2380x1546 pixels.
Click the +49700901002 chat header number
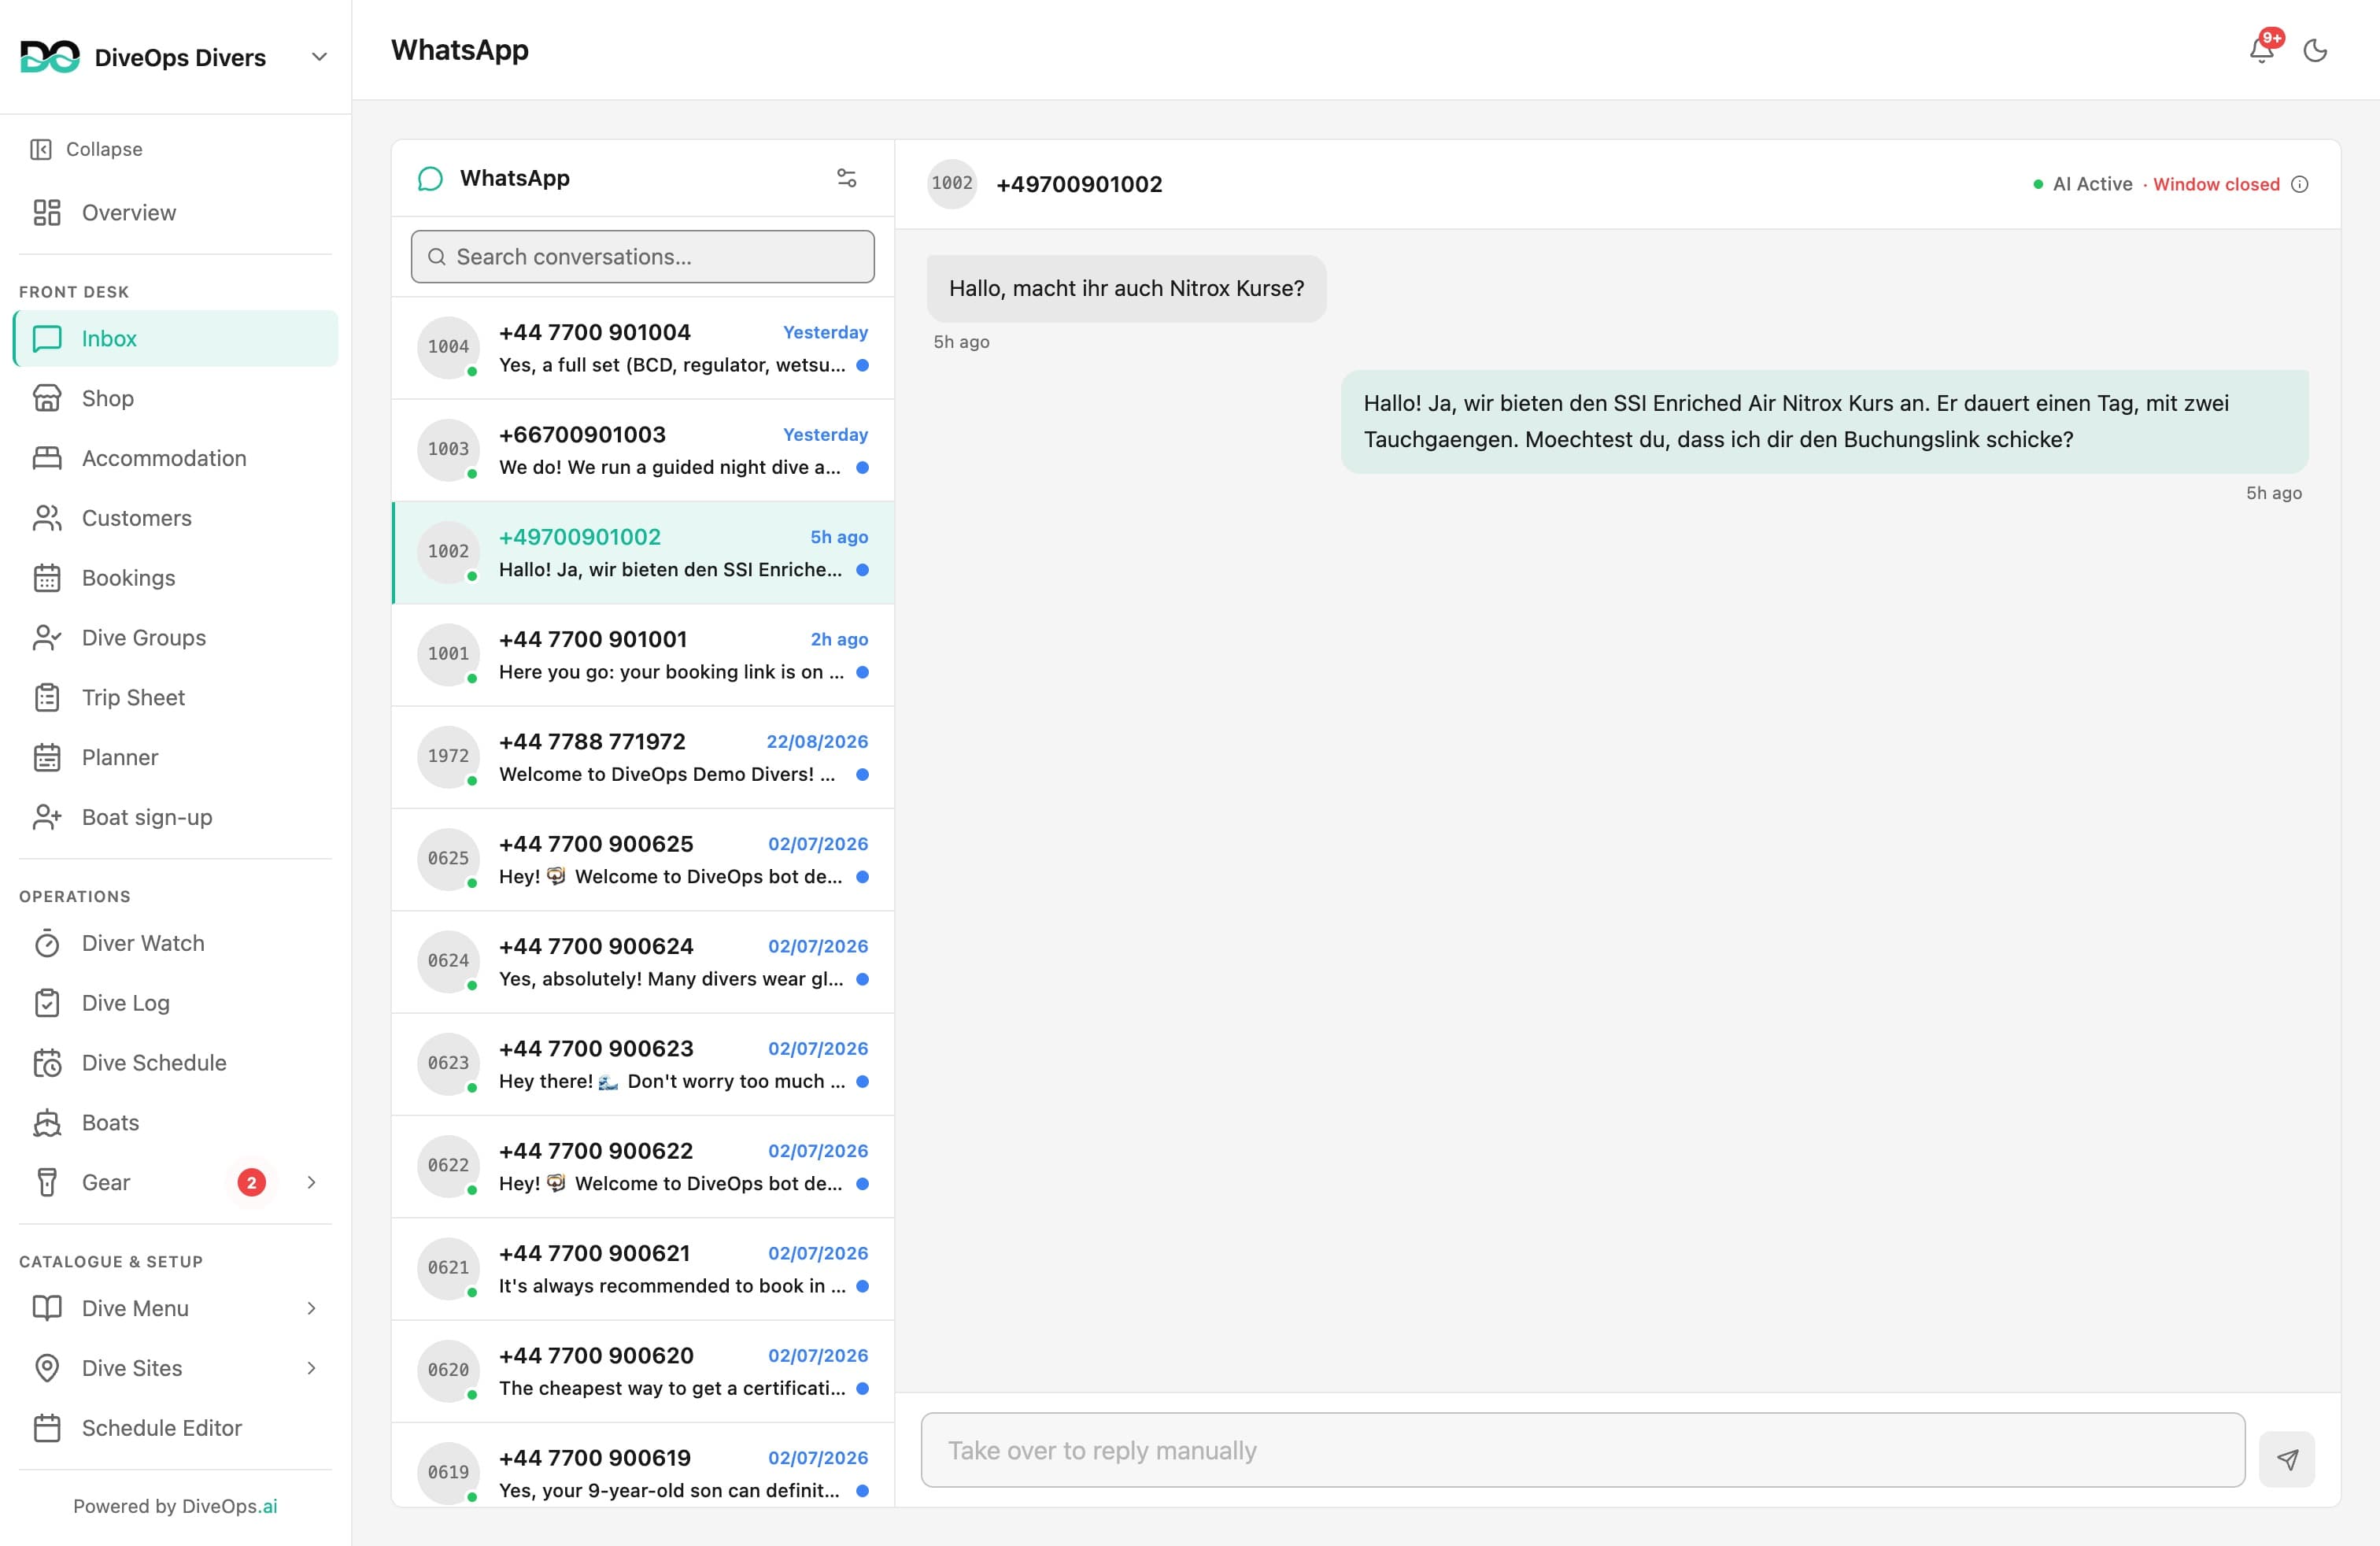(1079, 184)
